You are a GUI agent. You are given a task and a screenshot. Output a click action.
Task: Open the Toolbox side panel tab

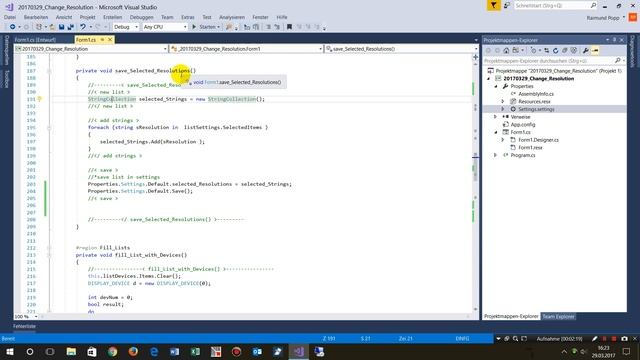[x=7, y=79]
